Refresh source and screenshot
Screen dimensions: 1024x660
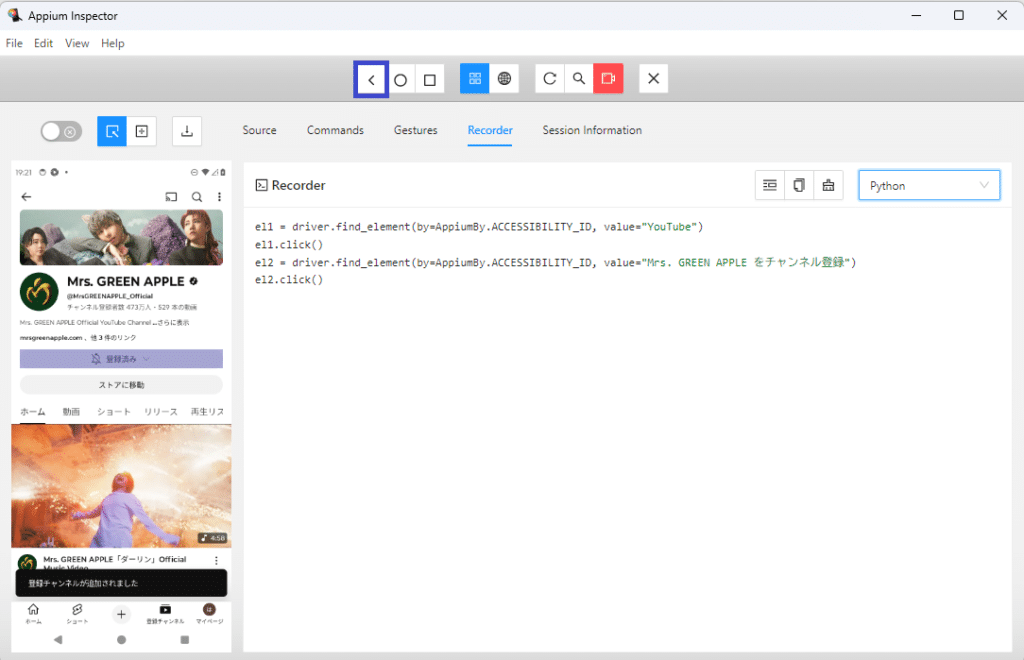pos(549,79)
